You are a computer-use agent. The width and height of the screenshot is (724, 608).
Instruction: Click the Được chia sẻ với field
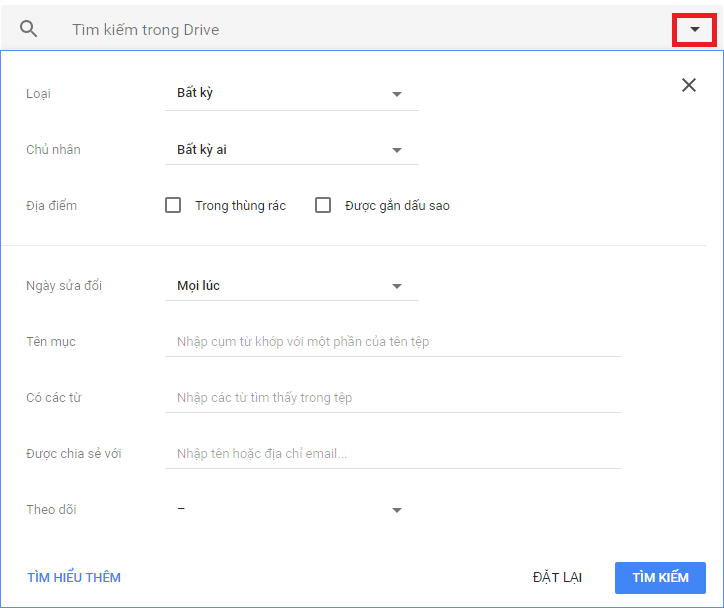pyautogui.click(x=392, y=454)
